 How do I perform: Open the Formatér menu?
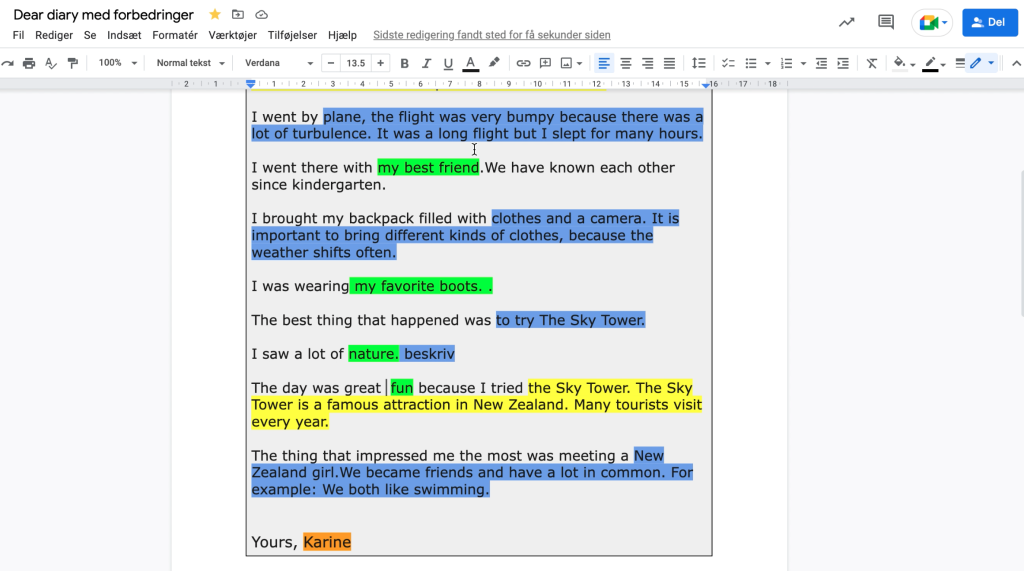[x=175, y=35]
